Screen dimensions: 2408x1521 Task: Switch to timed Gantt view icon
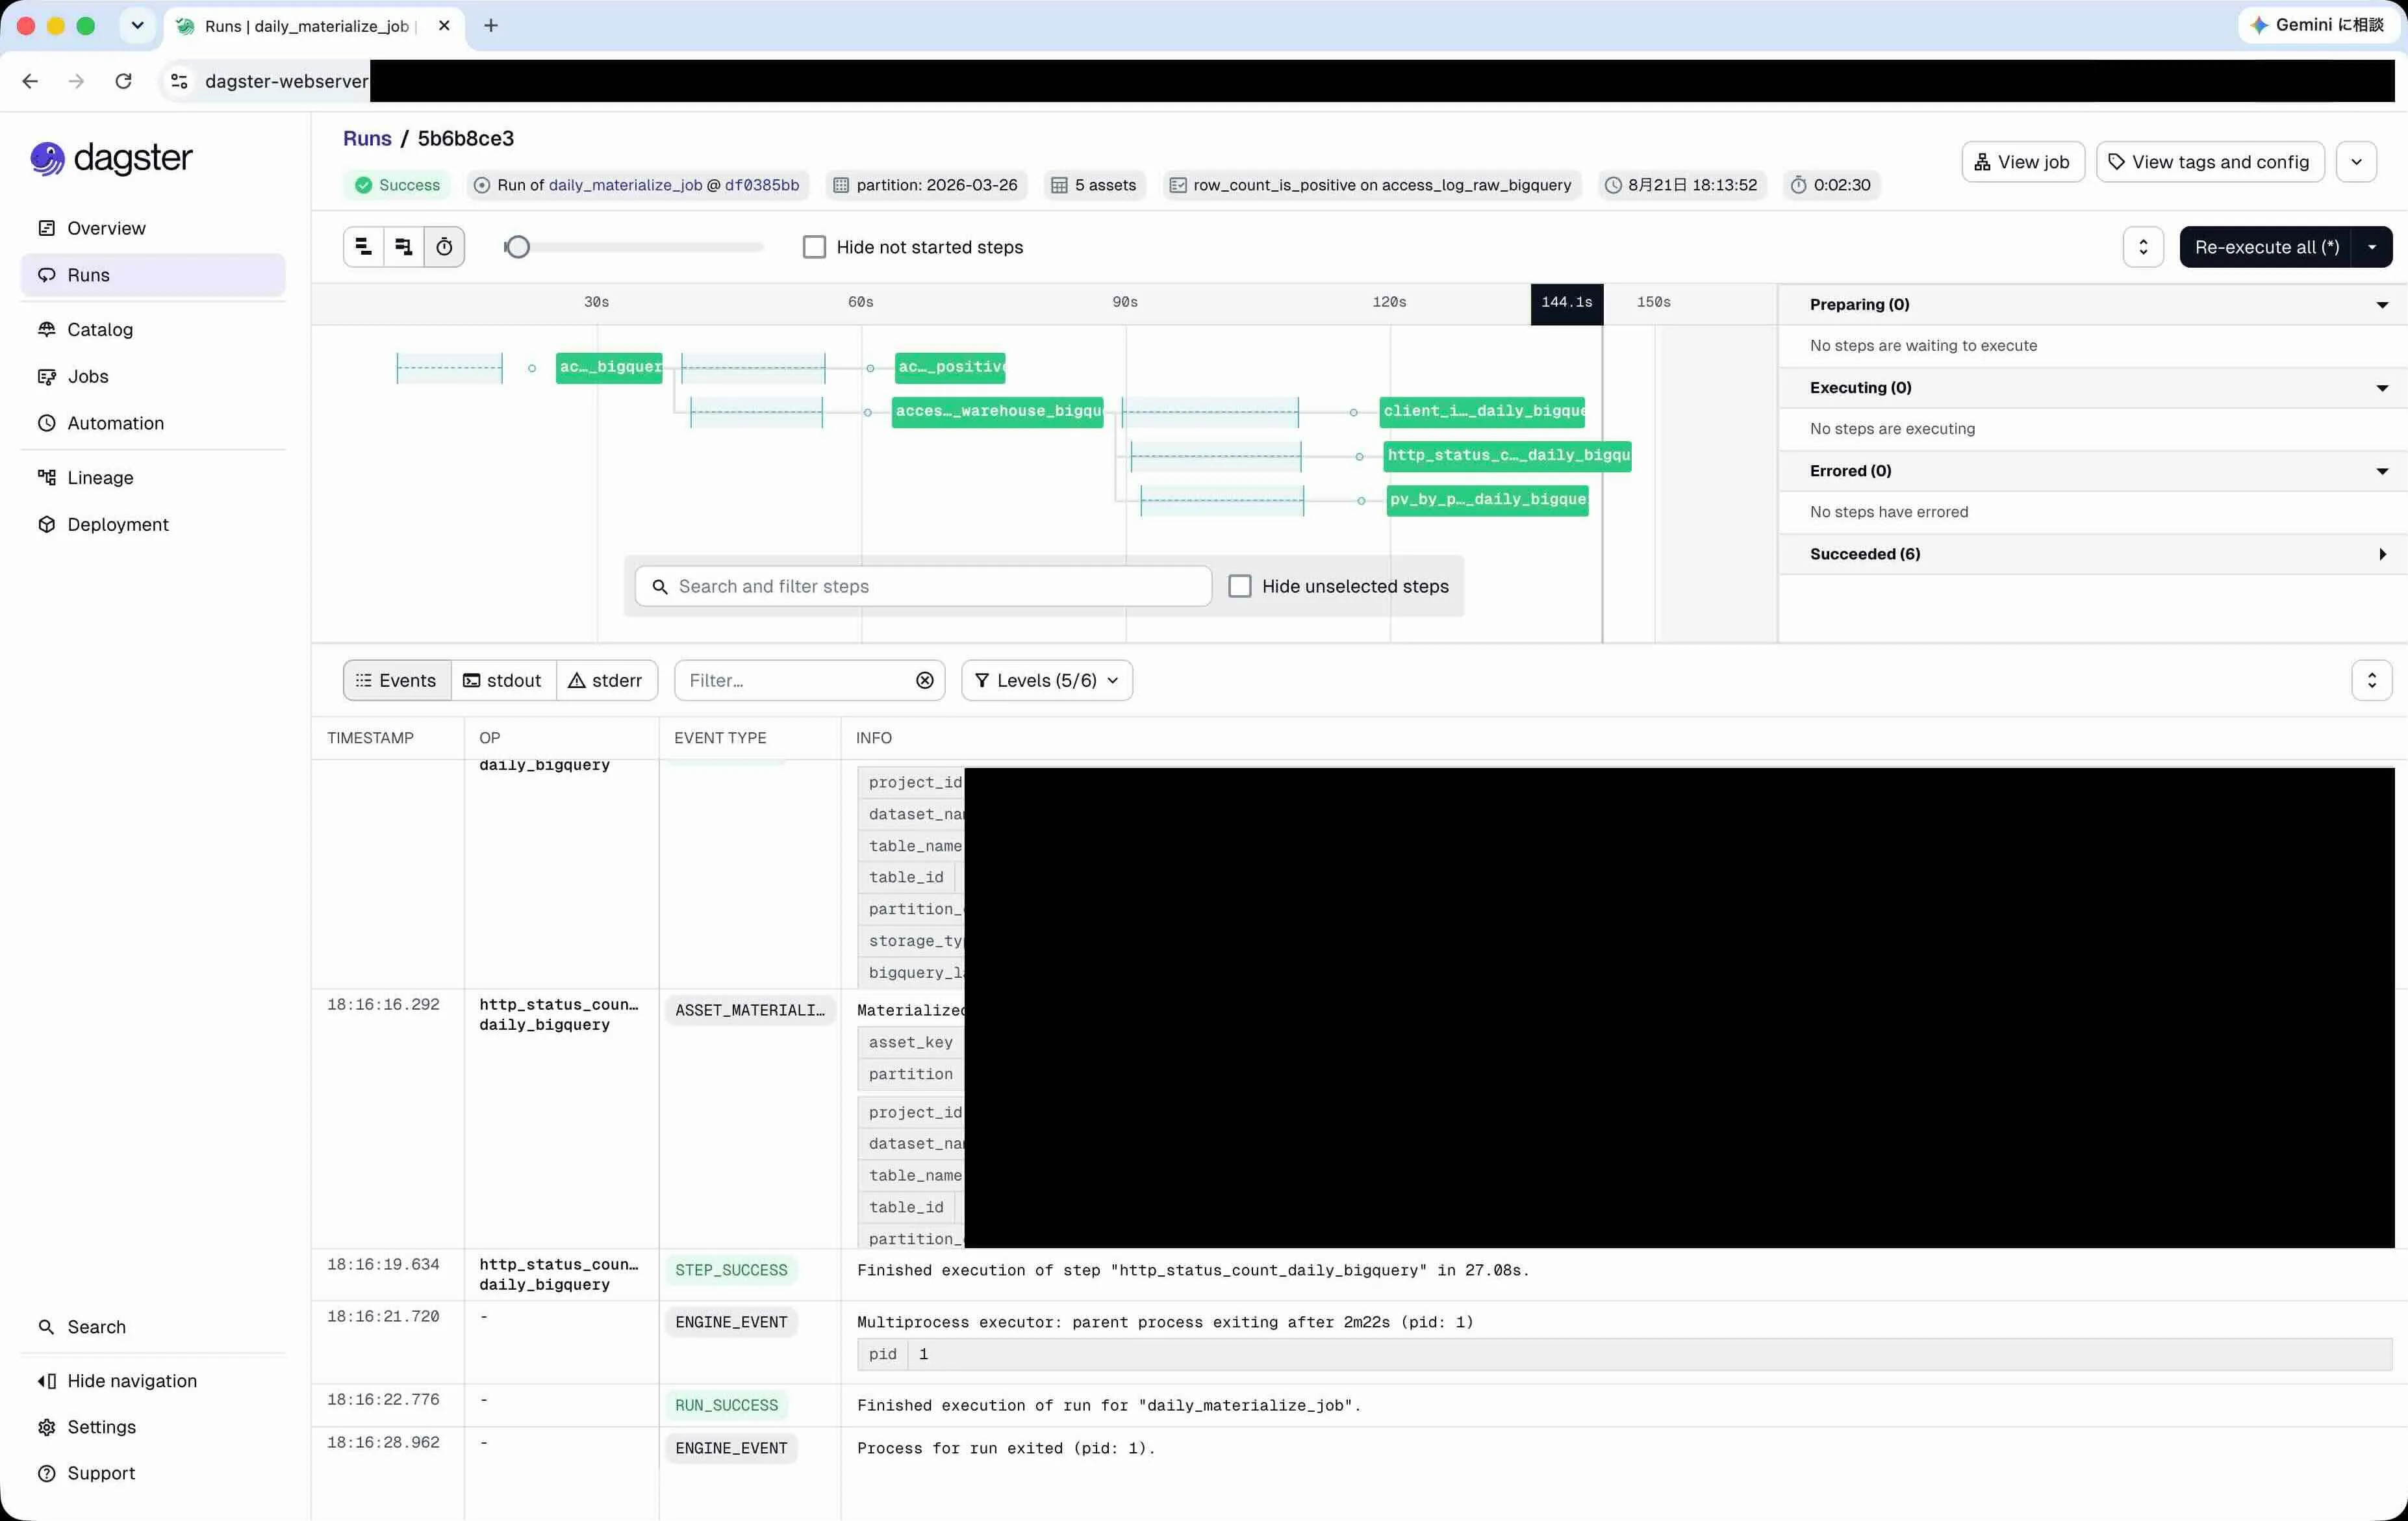(x=445, y=247)
